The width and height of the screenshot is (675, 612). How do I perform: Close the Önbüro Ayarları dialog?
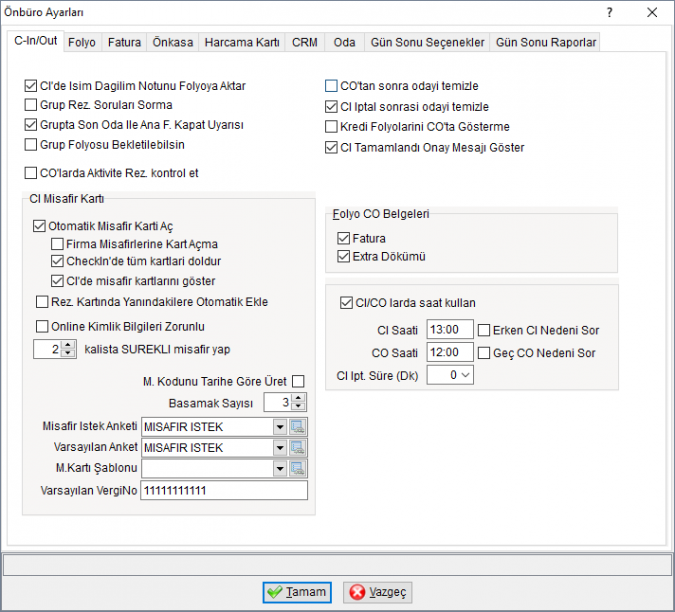click(652, 12)
